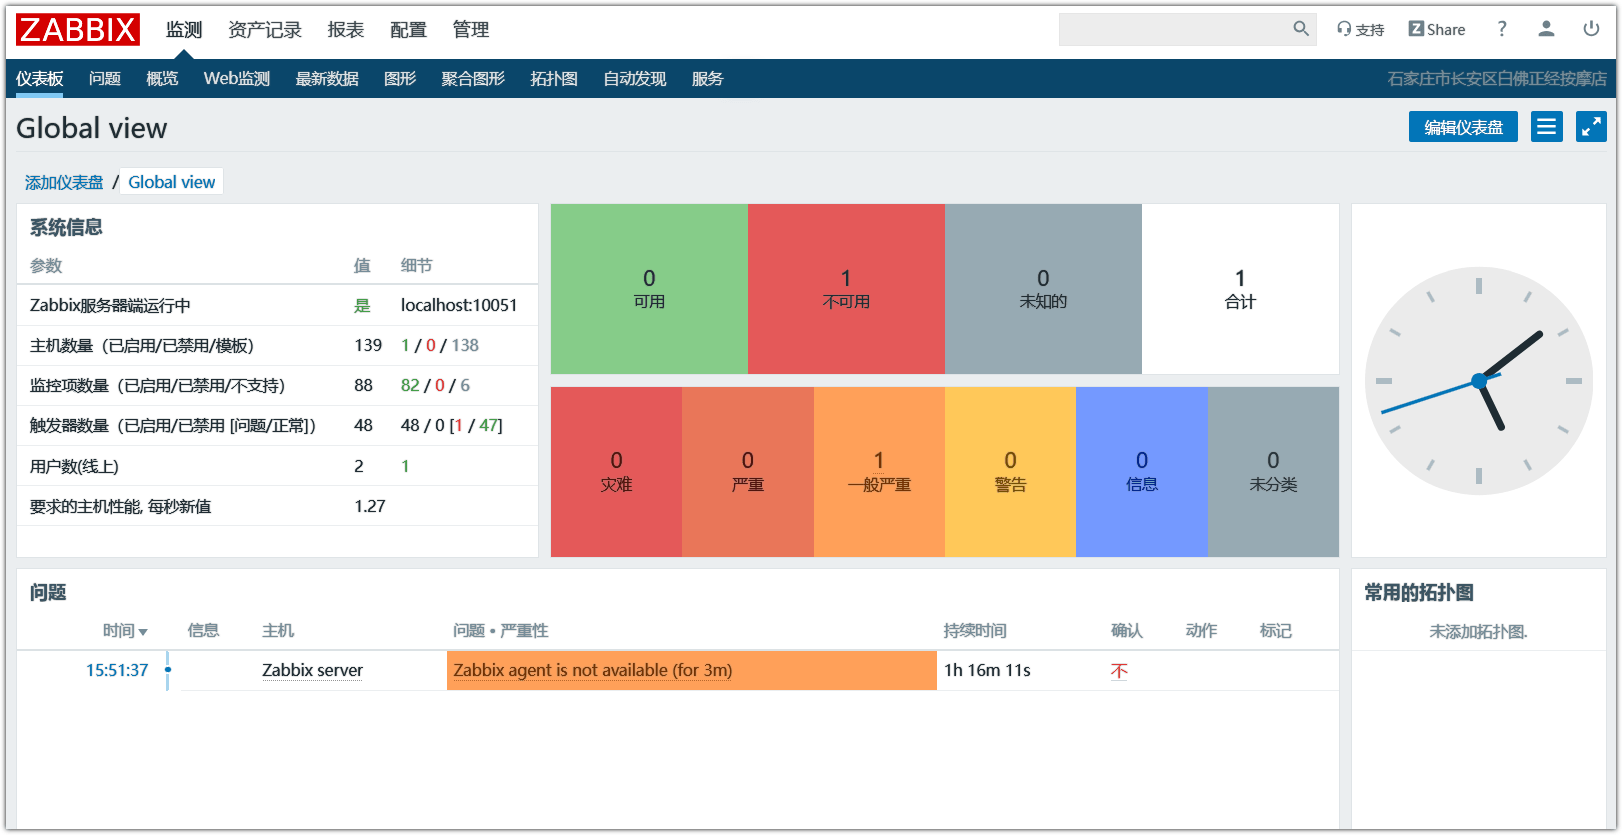
Task: Click the 严重 severity tile
Action: tap(748, 472)
